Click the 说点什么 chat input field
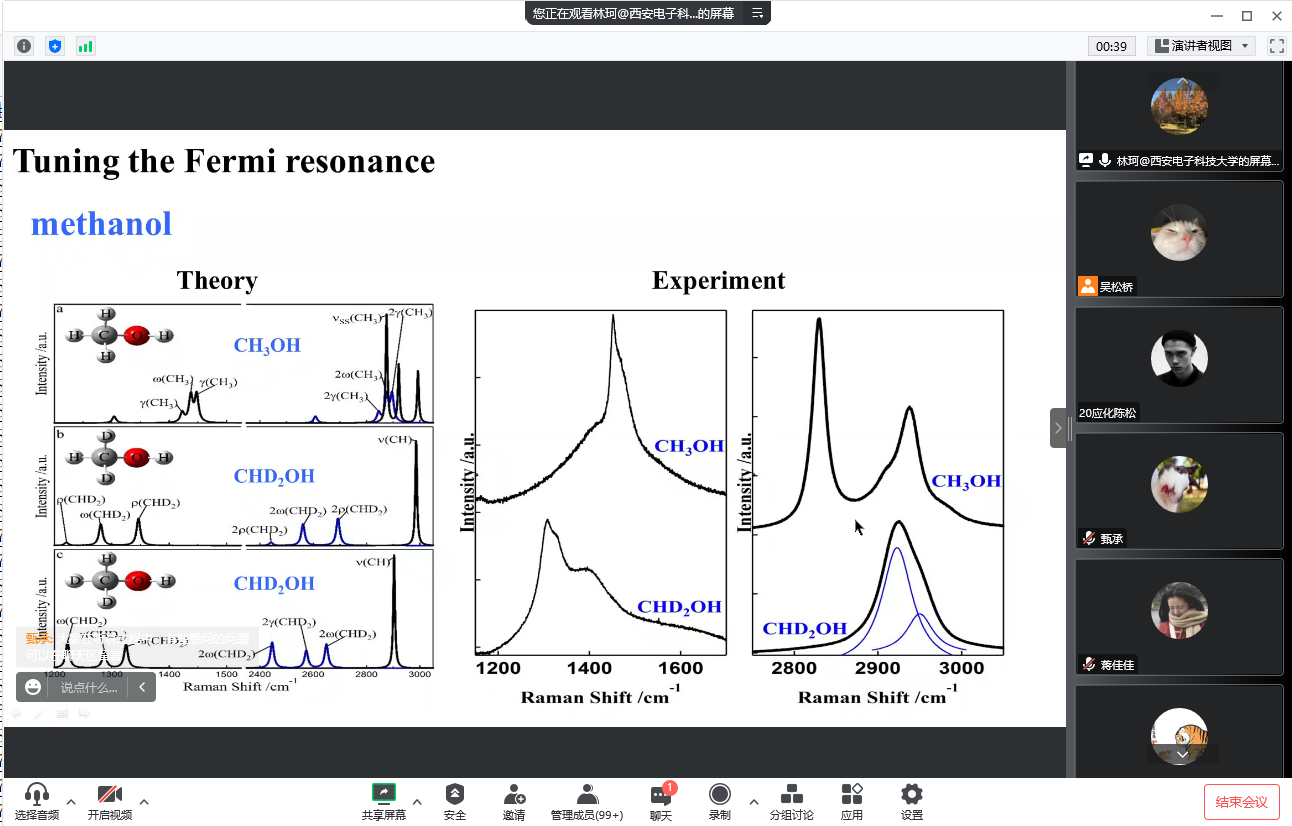Screen dimensions: 1292x826 pyautogui.click(x=89, y=687)
